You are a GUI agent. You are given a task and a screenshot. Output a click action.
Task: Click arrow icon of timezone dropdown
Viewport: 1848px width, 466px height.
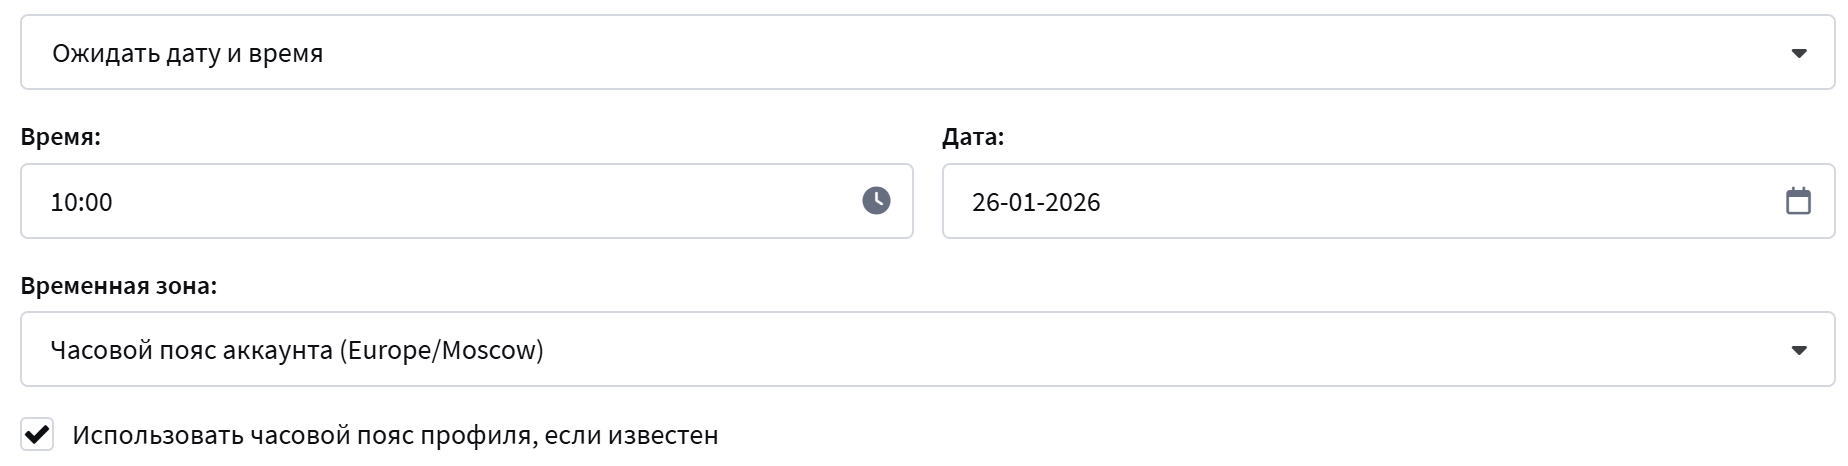[1798, 350]
